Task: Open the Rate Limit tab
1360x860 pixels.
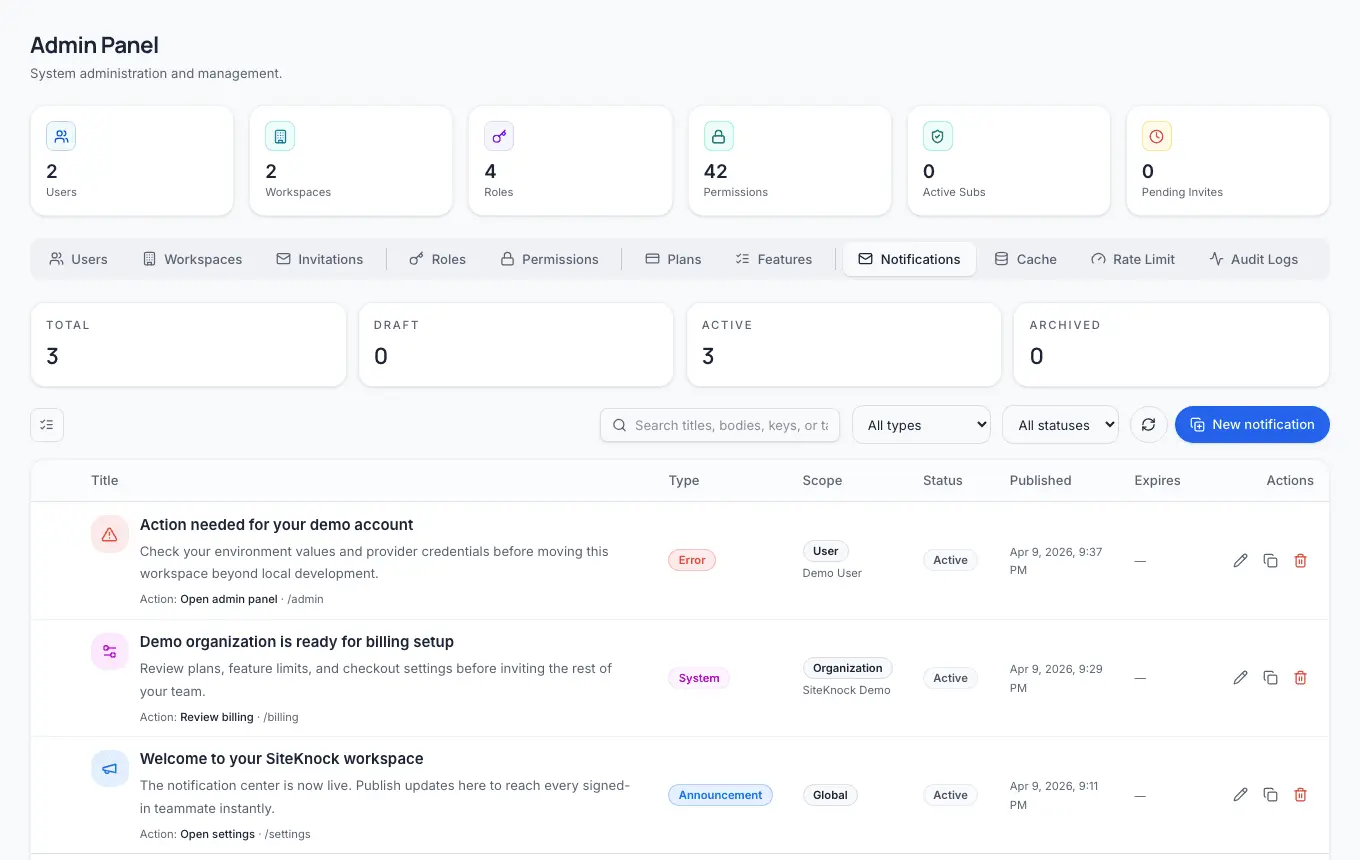Action: (x=1133, y=259)
